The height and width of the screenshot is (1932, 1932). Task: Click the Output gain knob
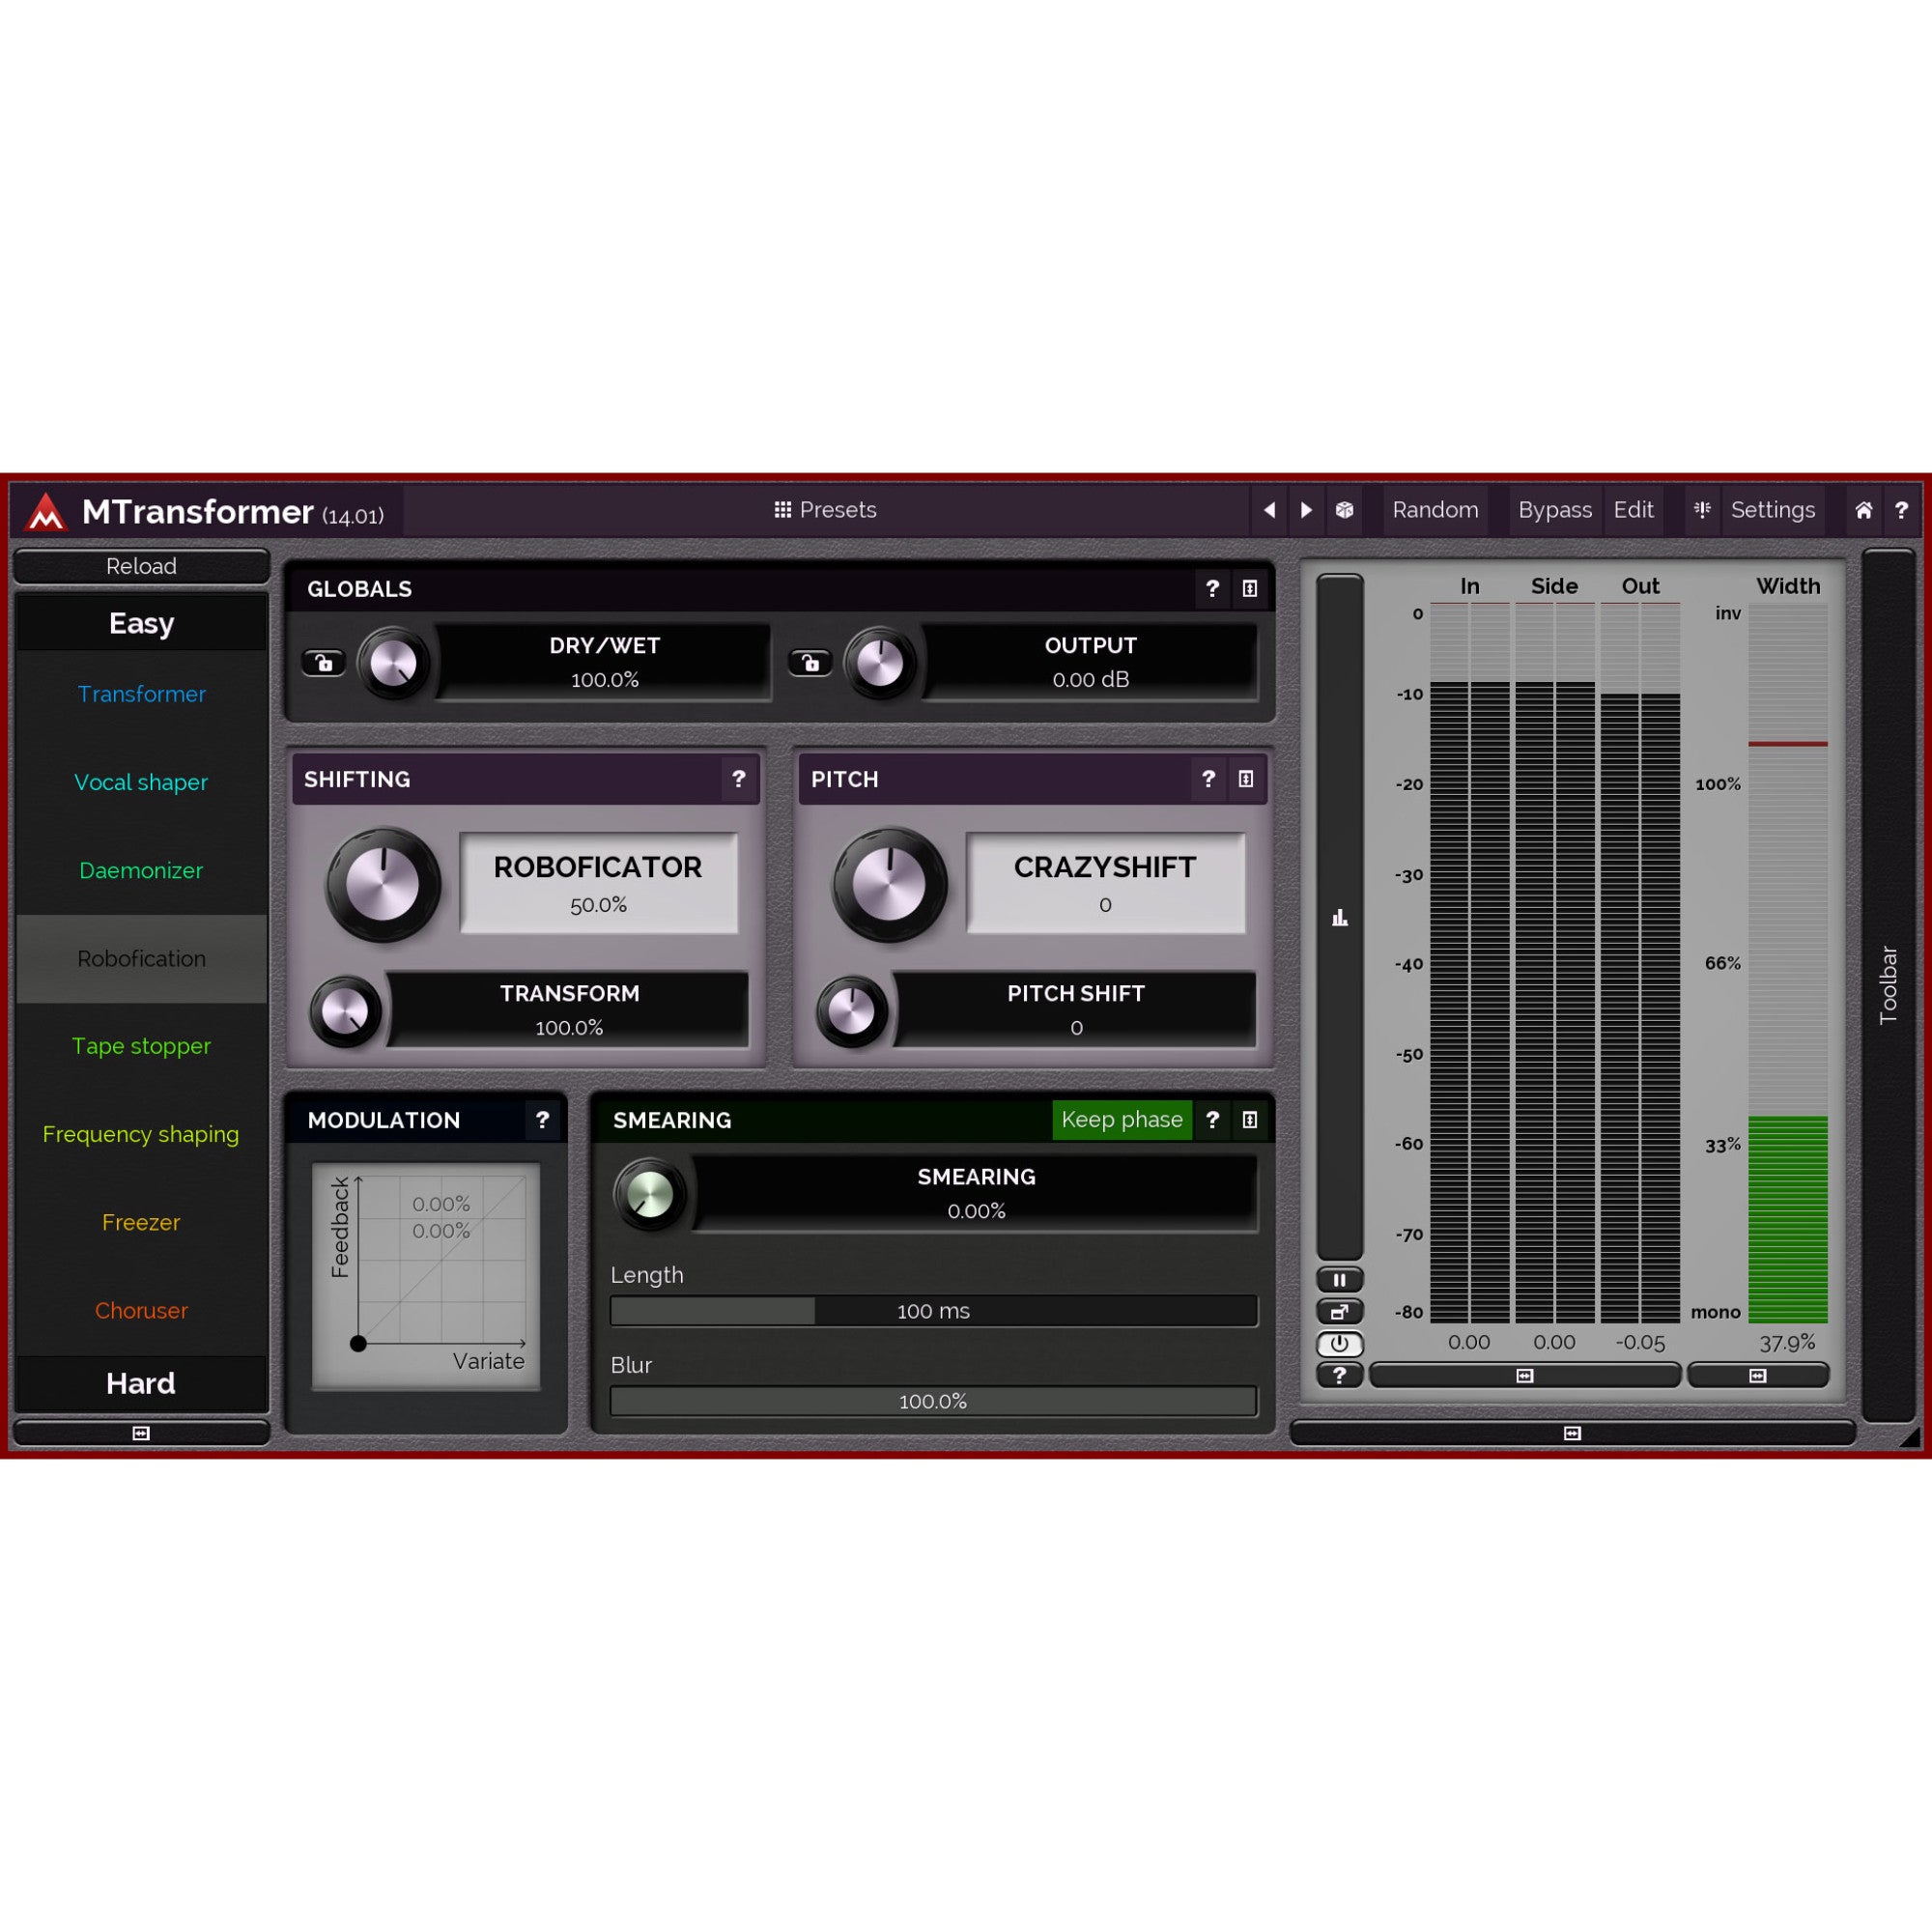[880, 663]
